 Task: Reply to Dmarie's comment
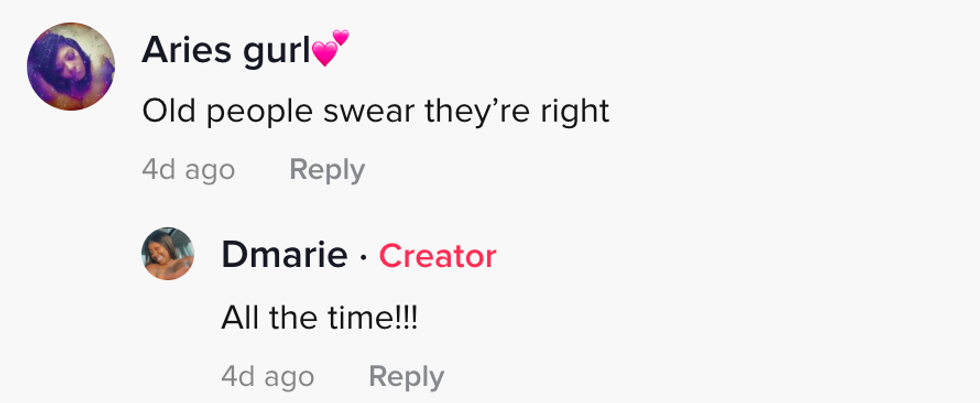(406, 376)
